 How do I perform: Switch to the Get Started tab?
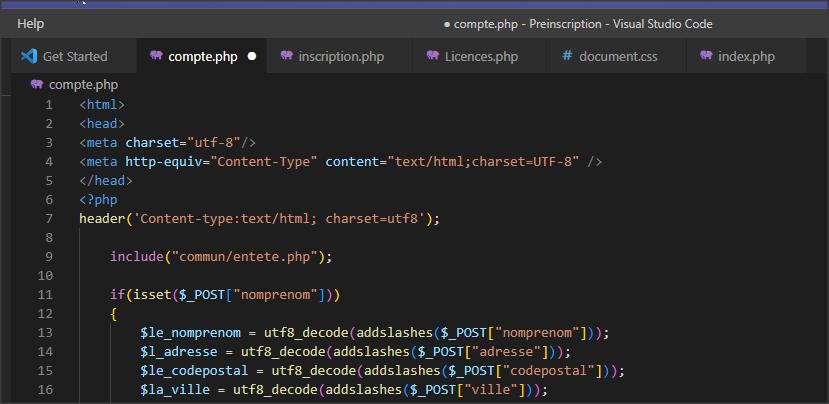(73, 56)
